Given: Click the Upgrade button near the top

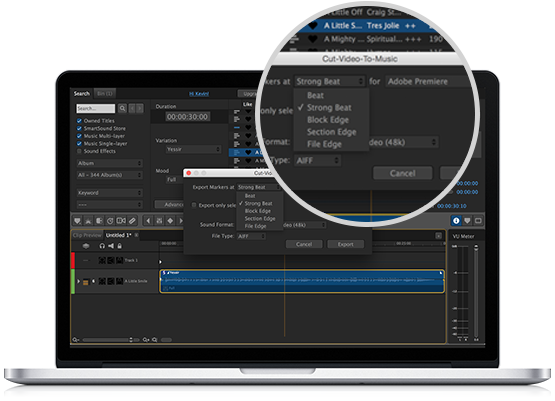Looking at the screenshot, I should (247, 94).
